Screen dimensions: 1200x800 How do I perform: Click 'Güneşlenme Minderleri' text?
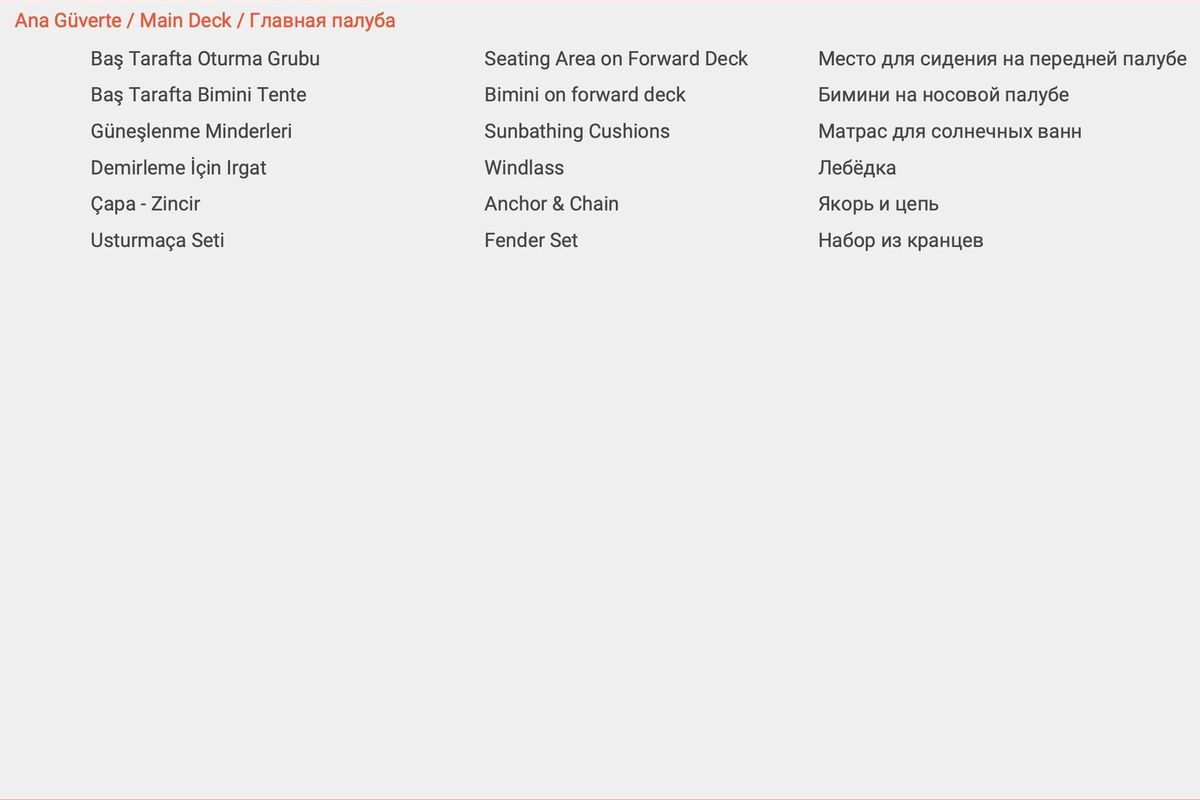[191, 132]
